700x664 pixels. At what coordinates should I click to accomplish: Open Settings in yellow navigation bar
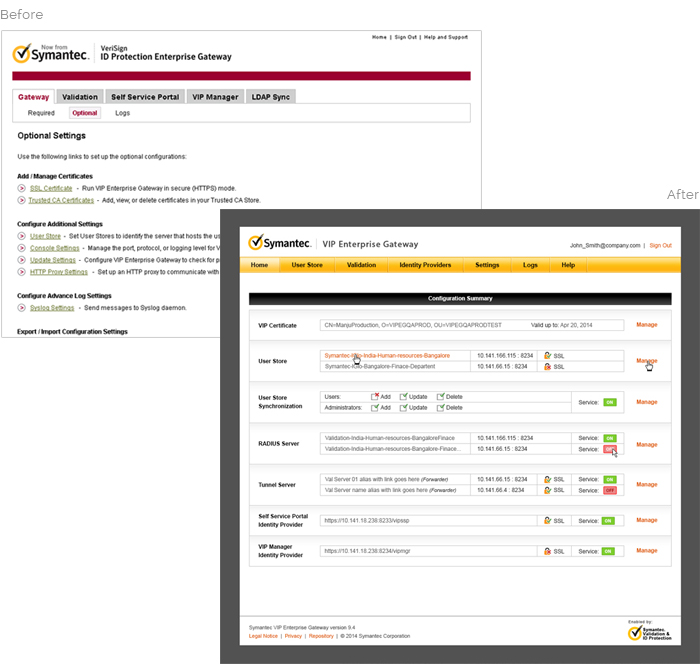click(x=487, y=265)
